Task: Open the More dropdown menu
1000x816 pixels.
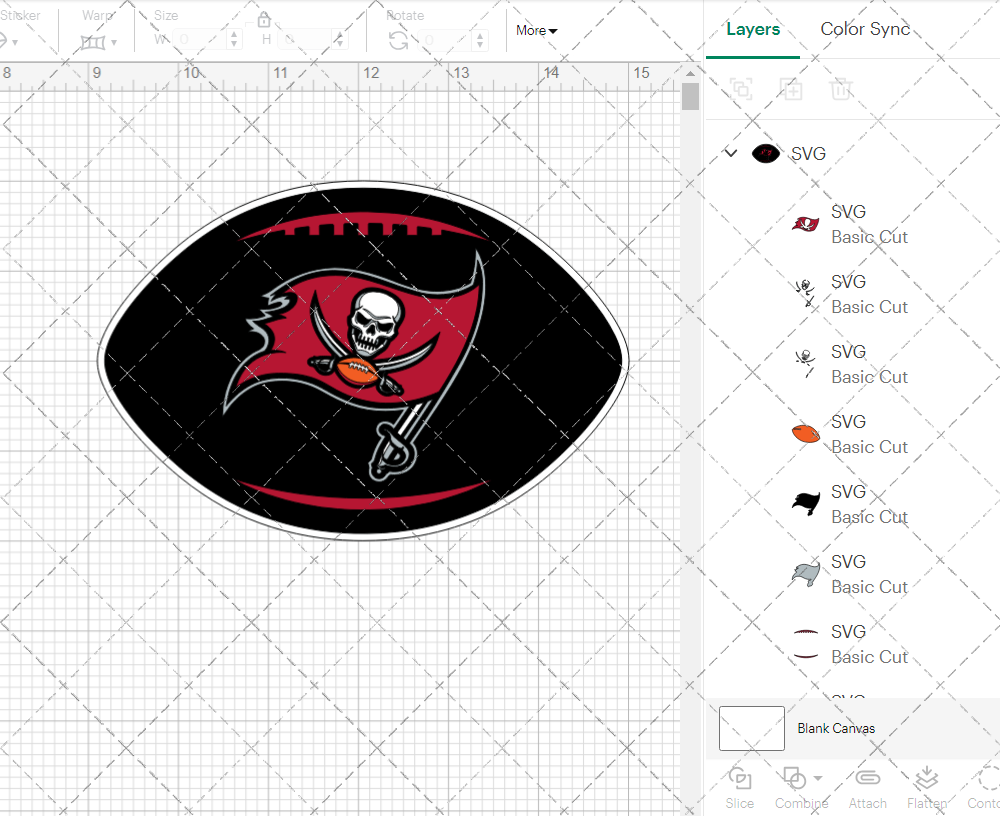Action: tap(537, 31)
